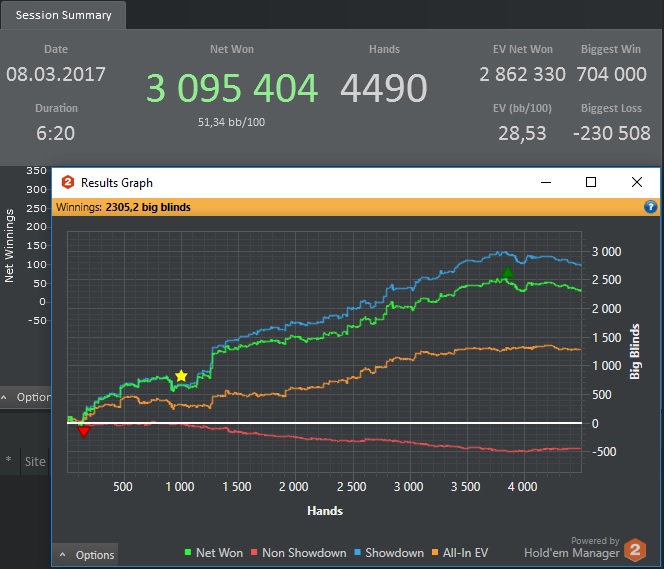Image resolution: width=664 pixels, height=569 pixels.
Task: Click the date 08.03.2017
Action: (56, 74)
